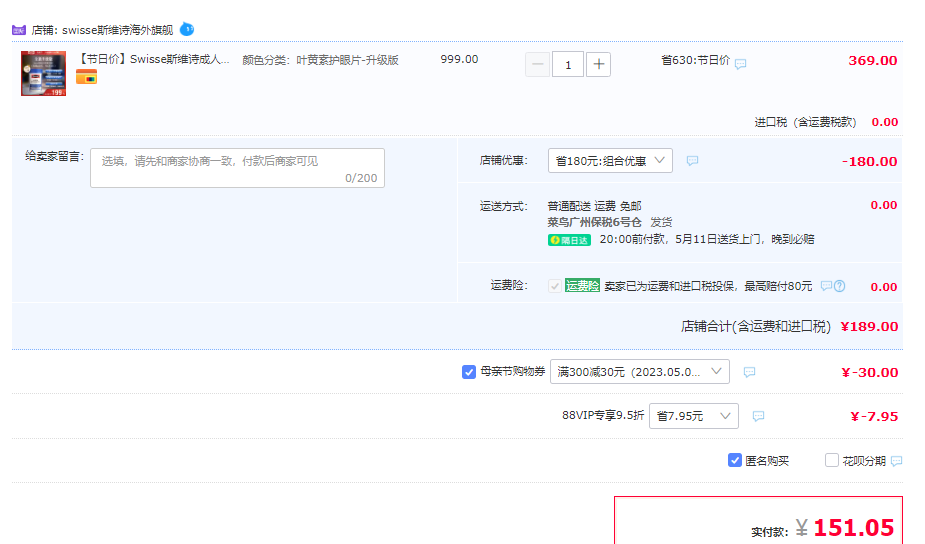Click the ¥-30.00 coupon deduction amount

[x=870, y=372]
